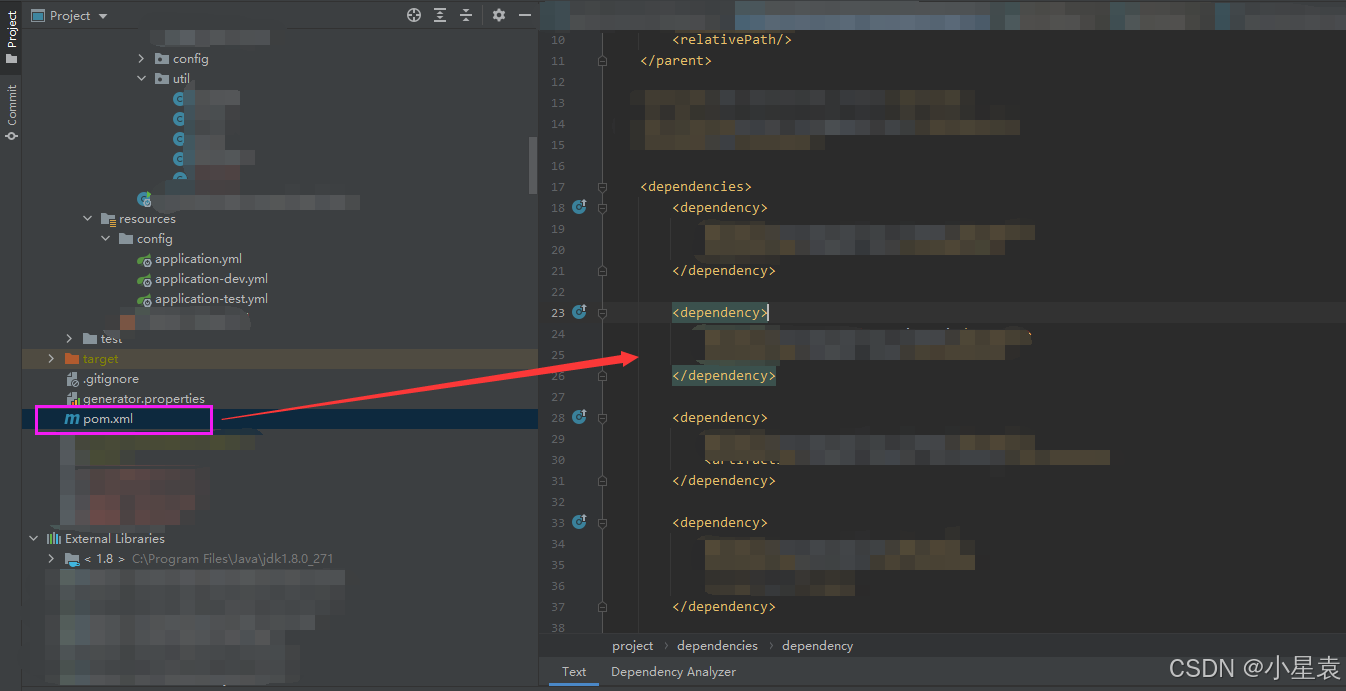1346x691 pixels.
Task: Fold the dependency block at line 28
Action: 602,418
